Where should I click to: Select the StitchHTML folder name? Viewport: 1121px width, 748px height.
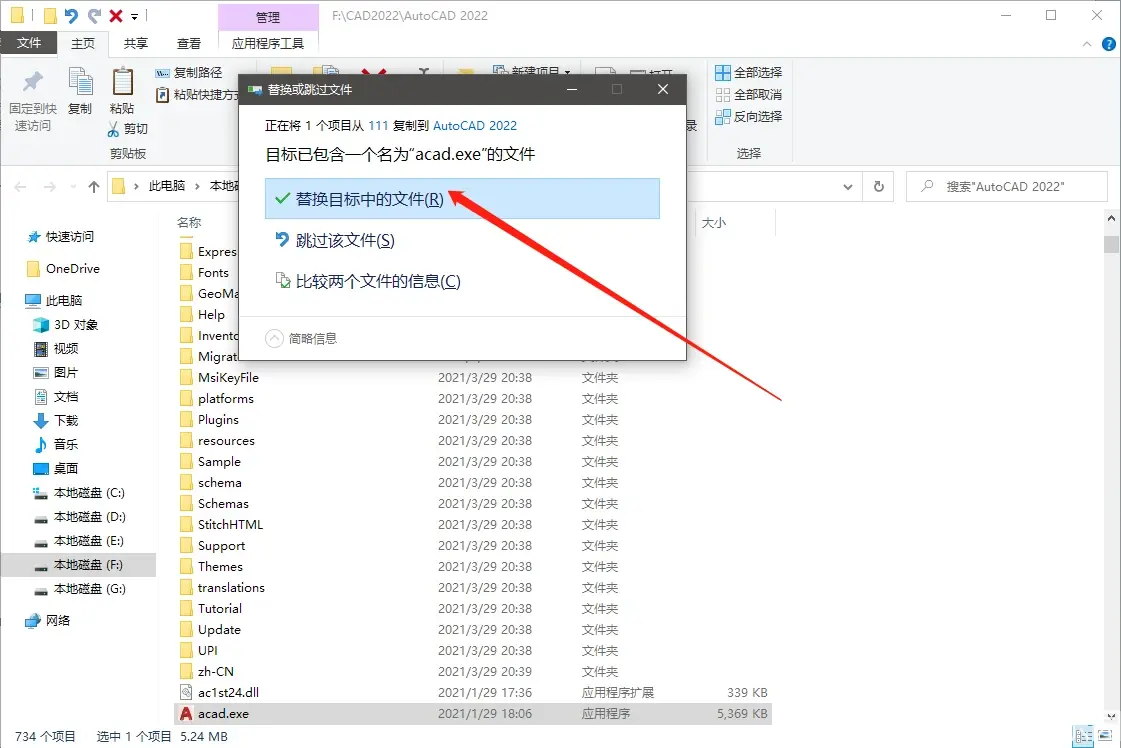pyautogui.click(x=230, y=525)
